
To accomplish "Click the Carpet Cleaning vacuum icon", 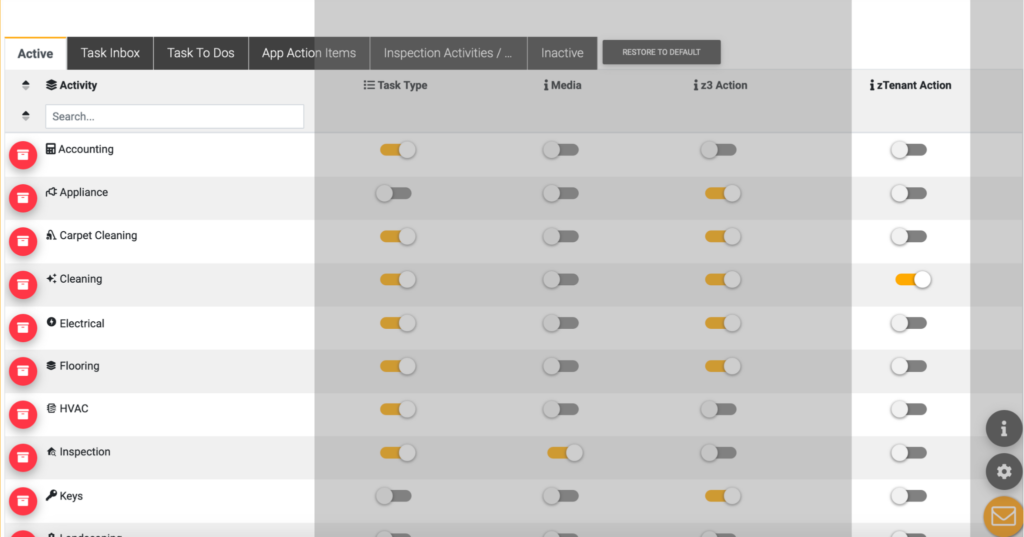I will [51, 235].
